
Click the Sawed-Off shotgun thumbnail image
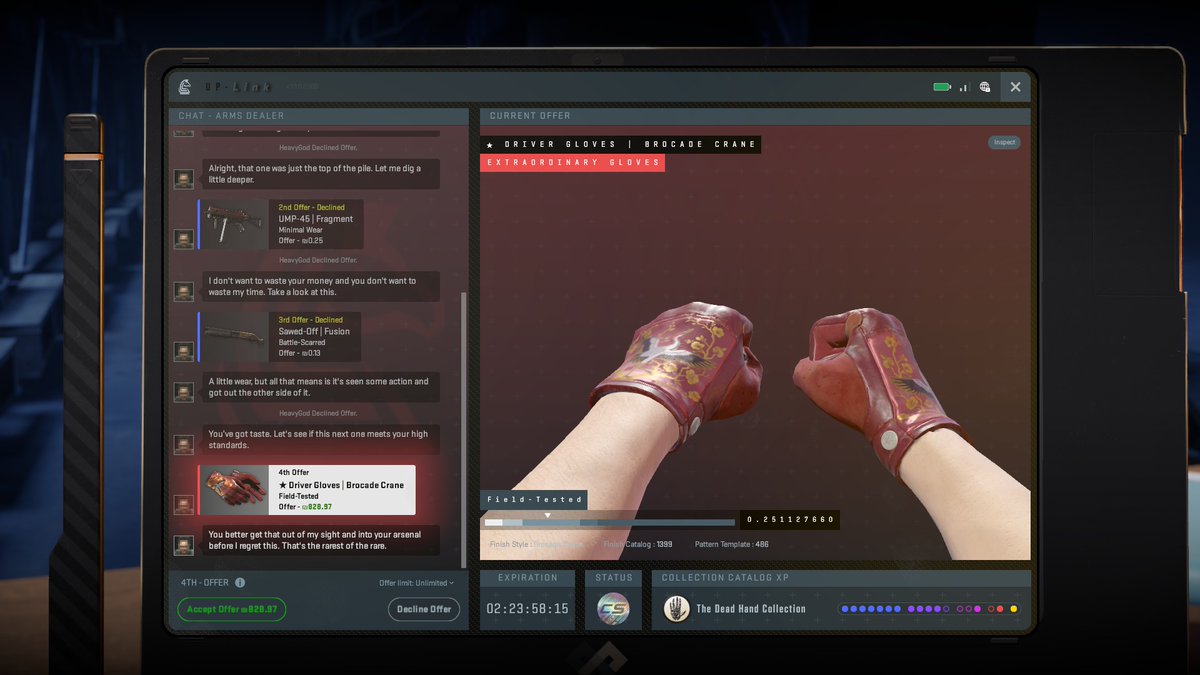tap(235, 336)
